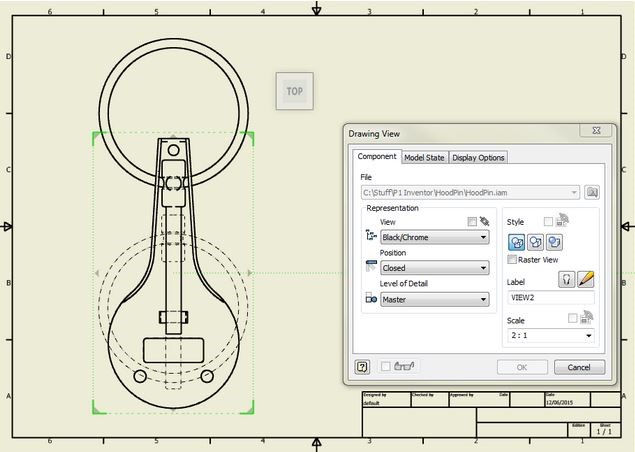Click the Cancel button
The width and height of the screenshot is (635, 452).
[579, 367]
